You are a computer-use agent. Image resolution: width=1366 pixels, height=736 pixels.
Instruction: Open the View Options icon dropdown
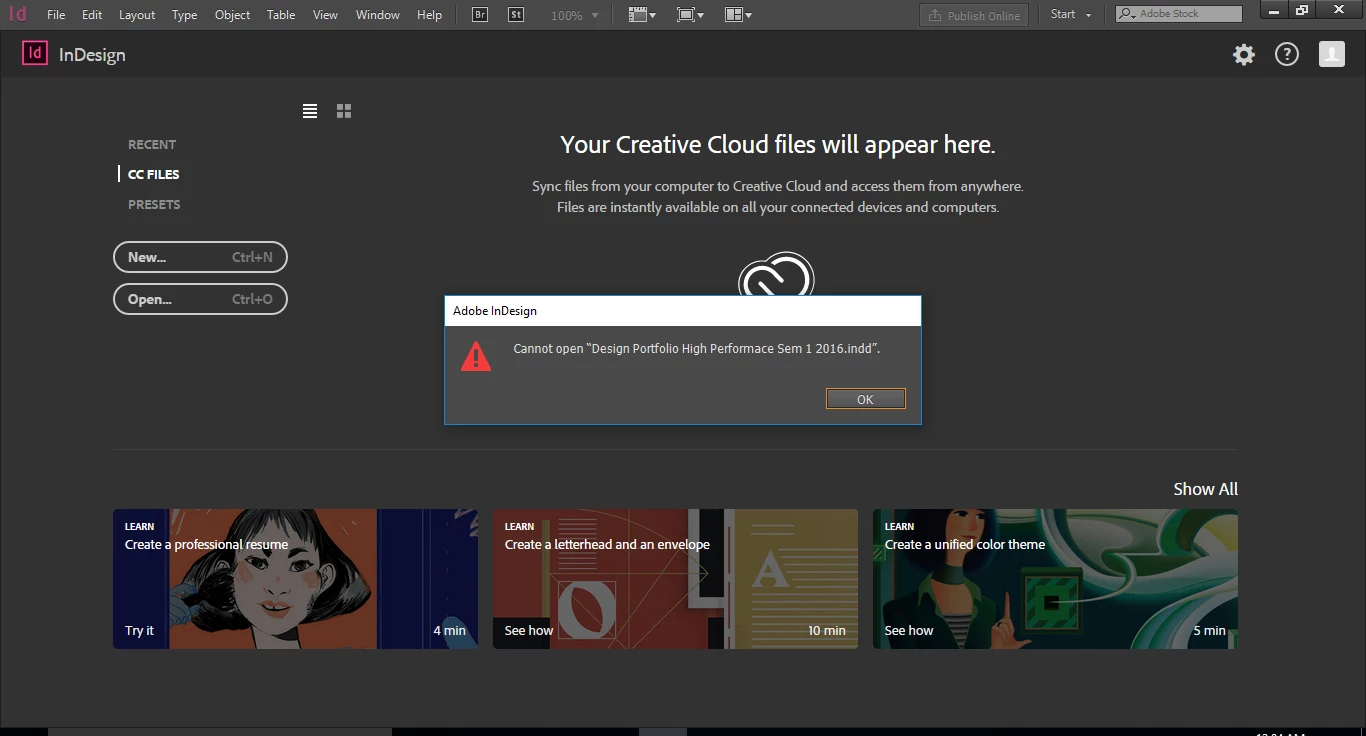(642, 15)
